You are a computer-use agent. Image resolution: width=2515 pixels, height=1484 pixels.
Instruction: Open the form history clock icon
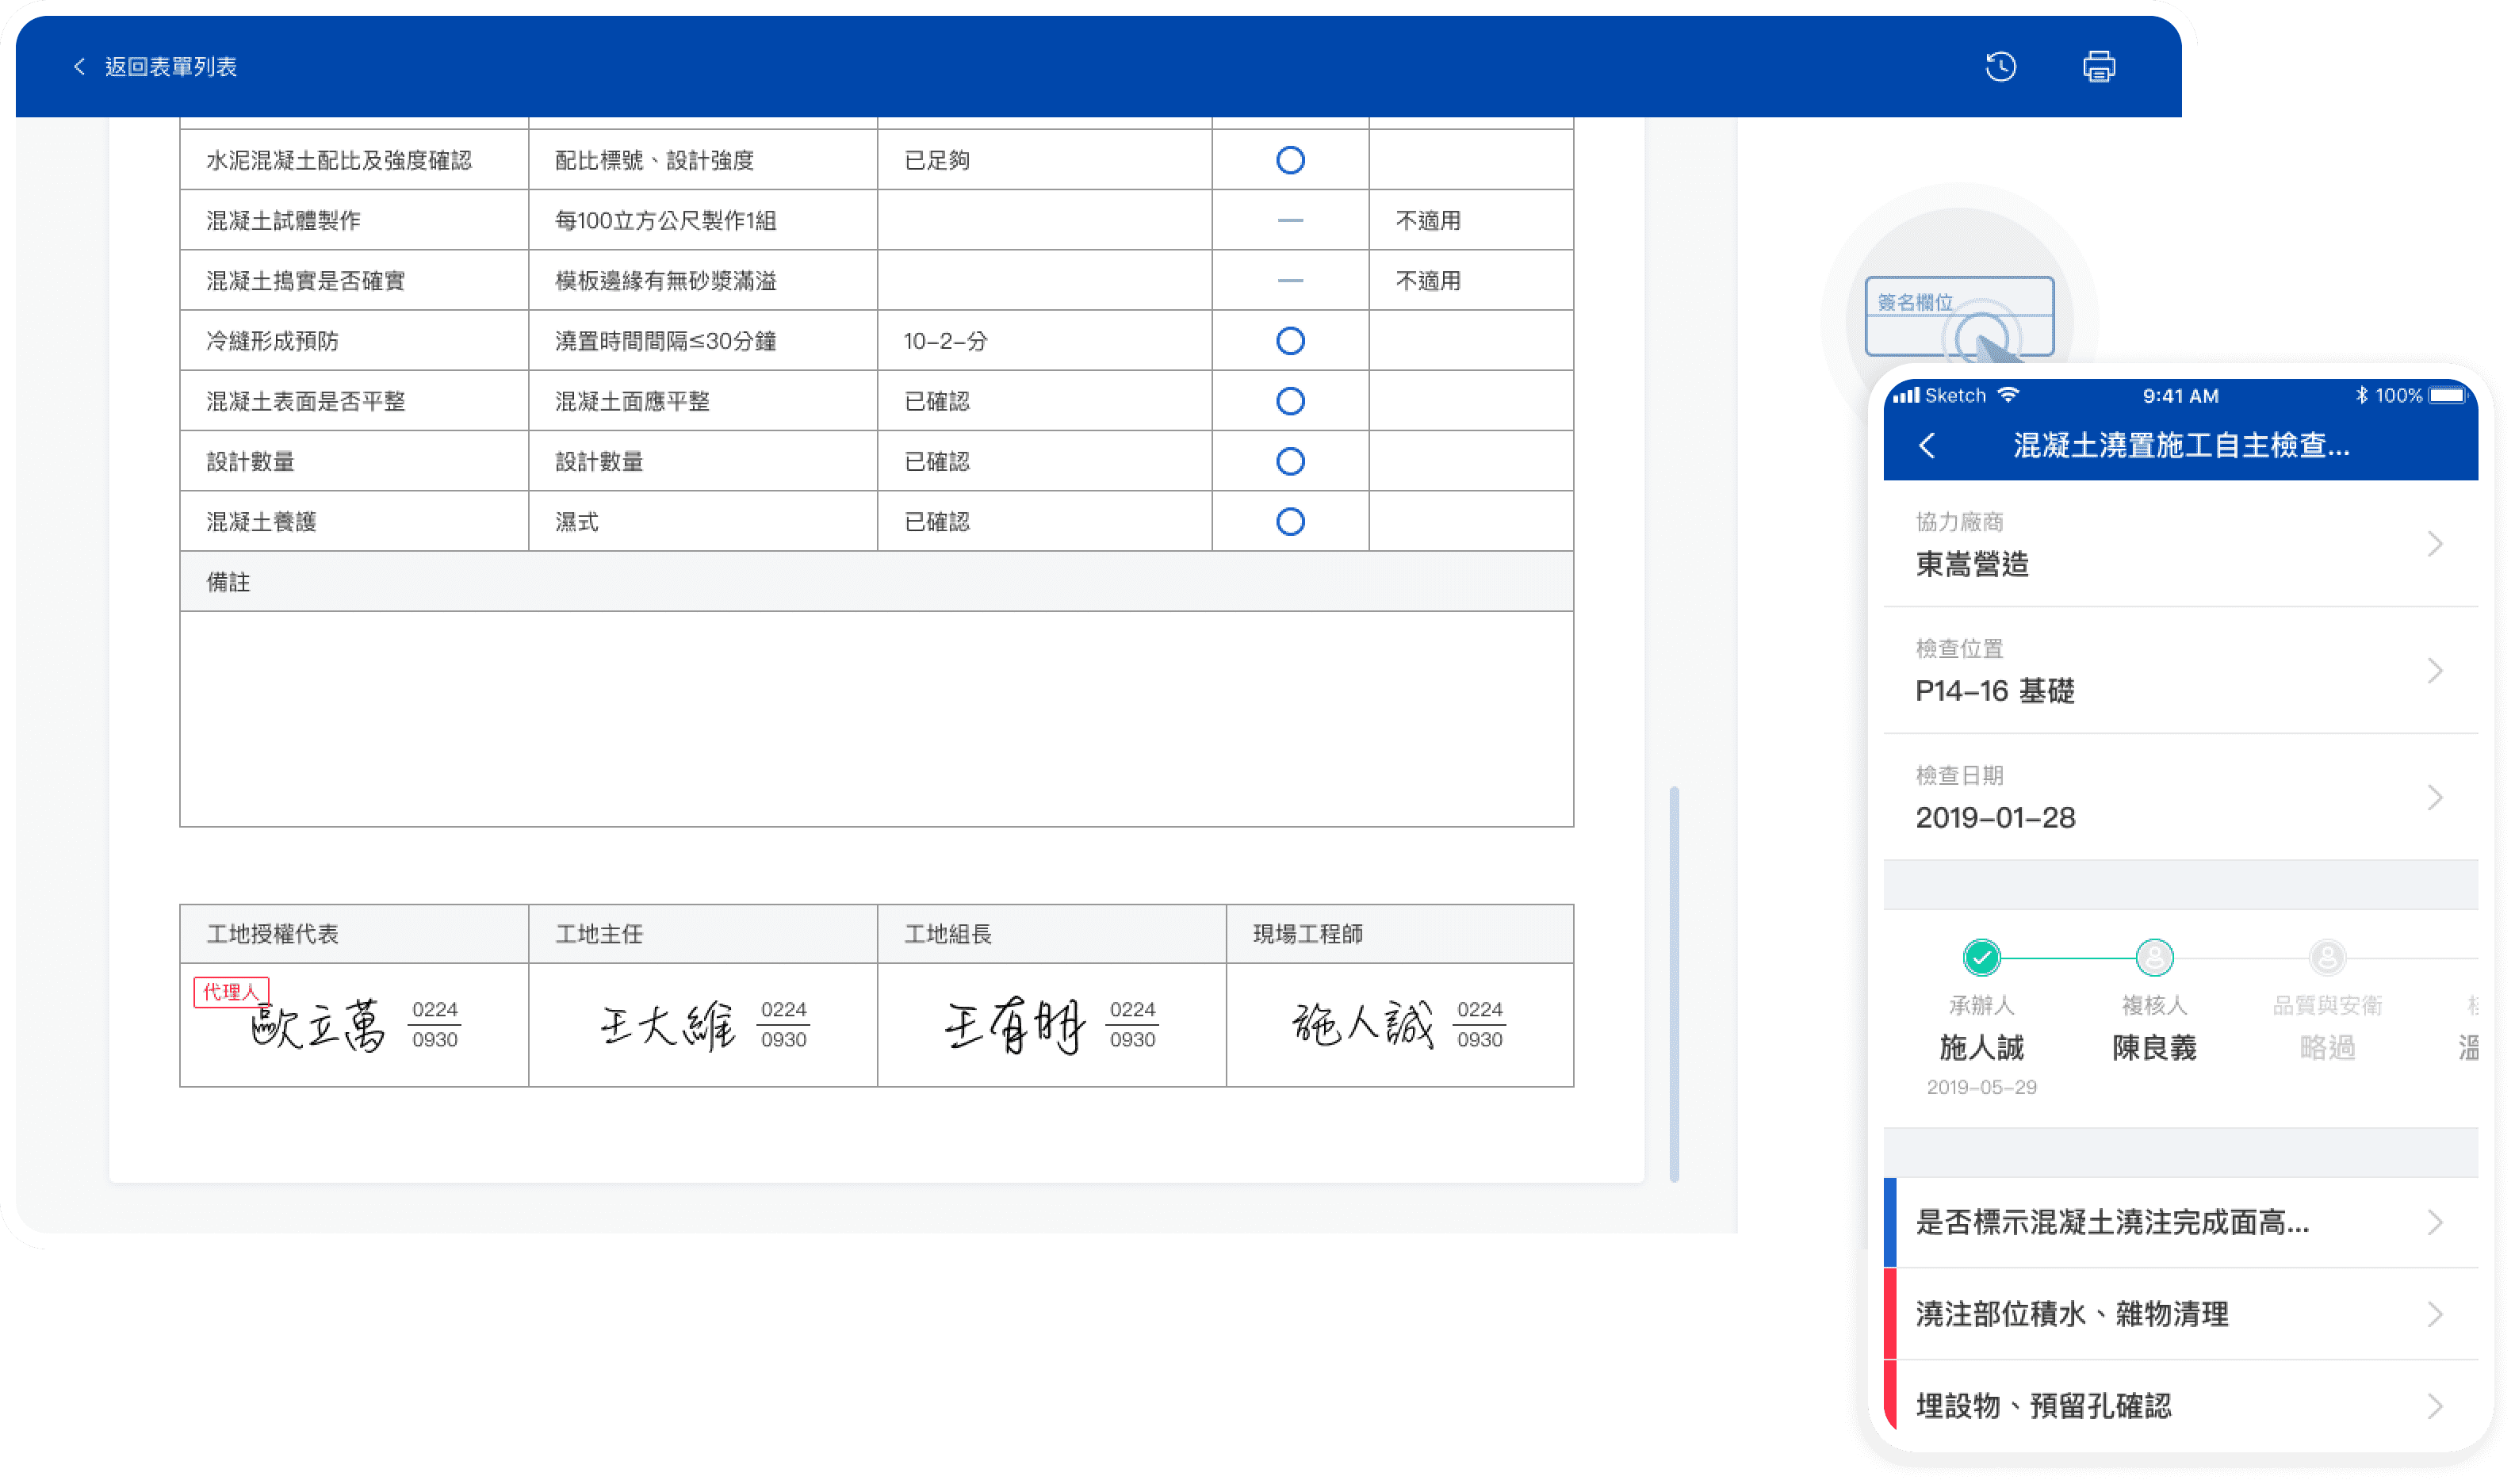(x=2000, y=67)
